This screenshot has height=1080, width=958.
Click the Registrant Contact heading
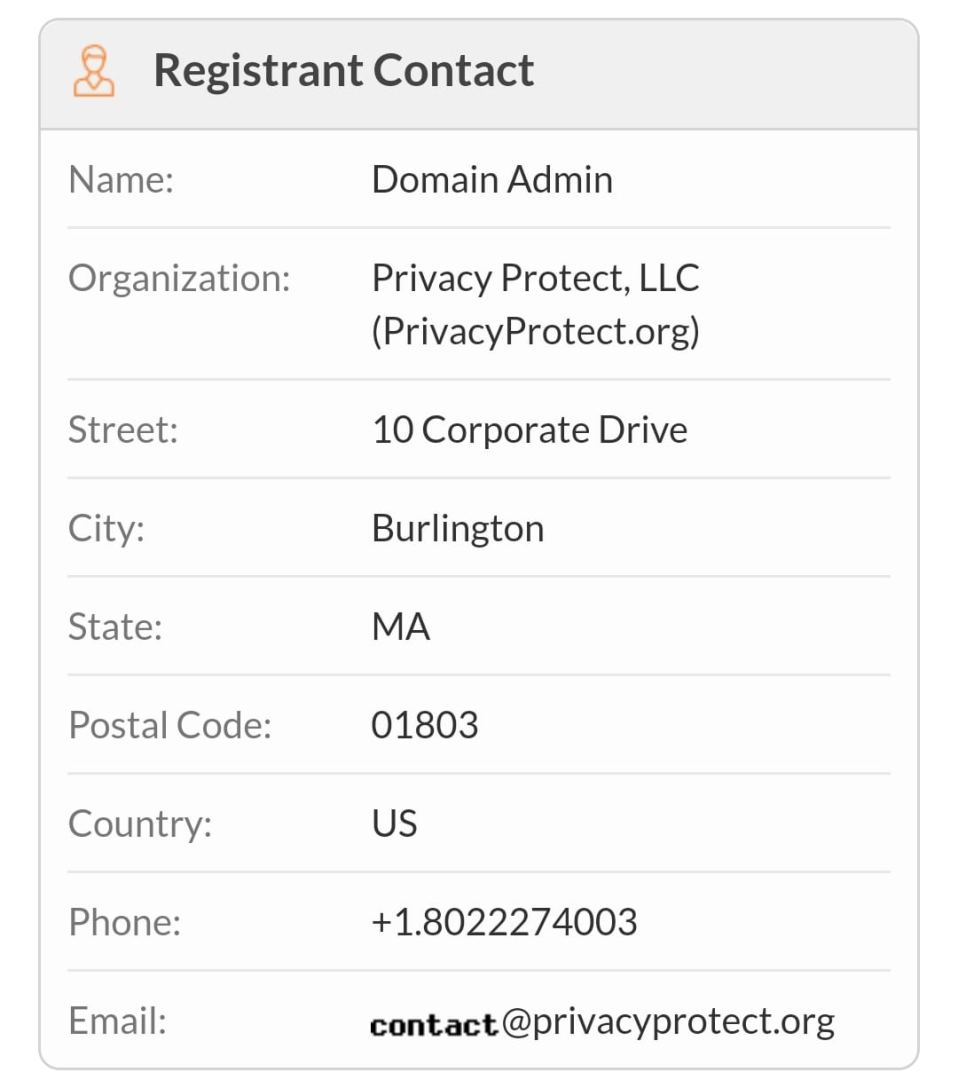pyautogui.click(x=343, y=71)
